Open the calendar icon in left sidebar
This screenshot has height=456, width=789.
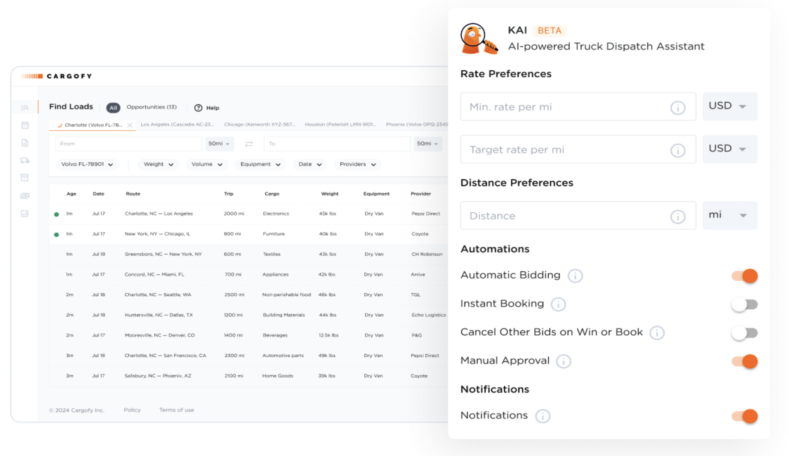(25, 125)
